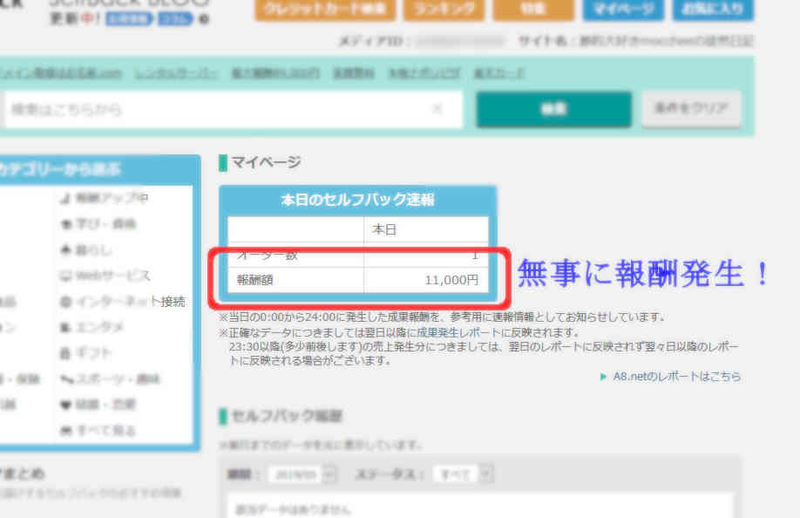Open the お名前.com domain quick link
The image size is (800, 518).
click(61, 73)
